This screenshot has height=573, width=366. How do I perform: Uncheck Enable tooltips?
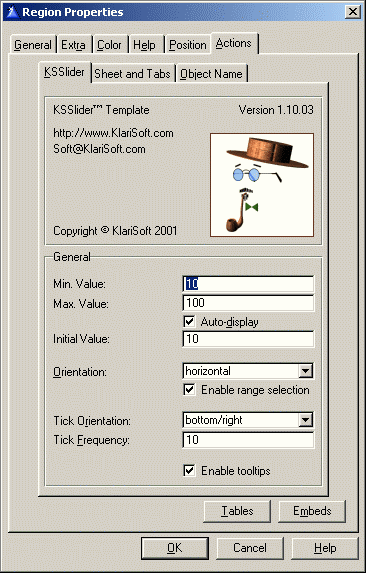[x=189, y=471]
